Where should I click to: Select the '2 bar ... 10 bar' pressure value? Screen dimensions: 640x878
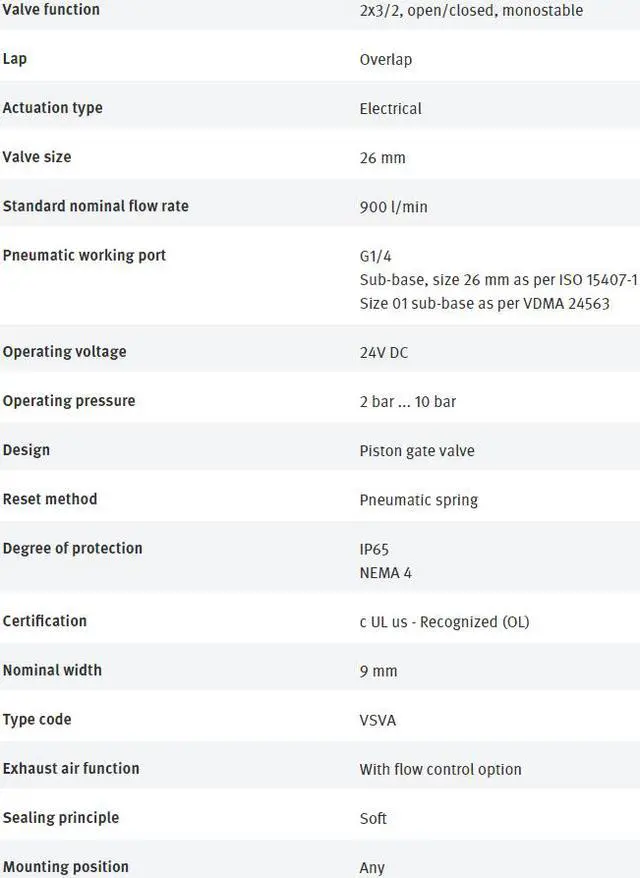coord(408,401)
